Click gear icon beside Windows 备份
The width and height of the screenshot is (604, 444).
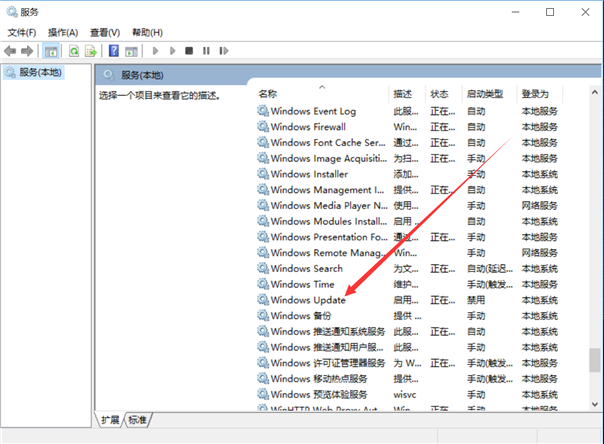[263, 316]
